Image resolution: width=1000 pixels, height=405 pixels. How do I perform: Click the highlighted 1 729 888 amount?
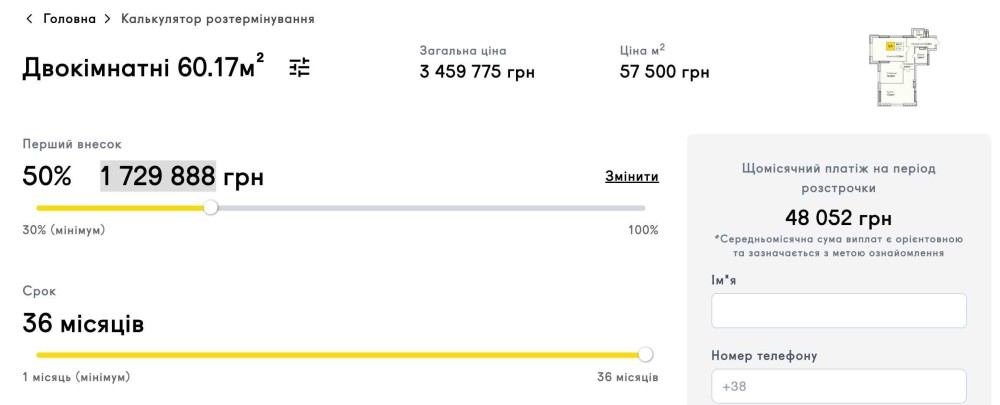158,176
